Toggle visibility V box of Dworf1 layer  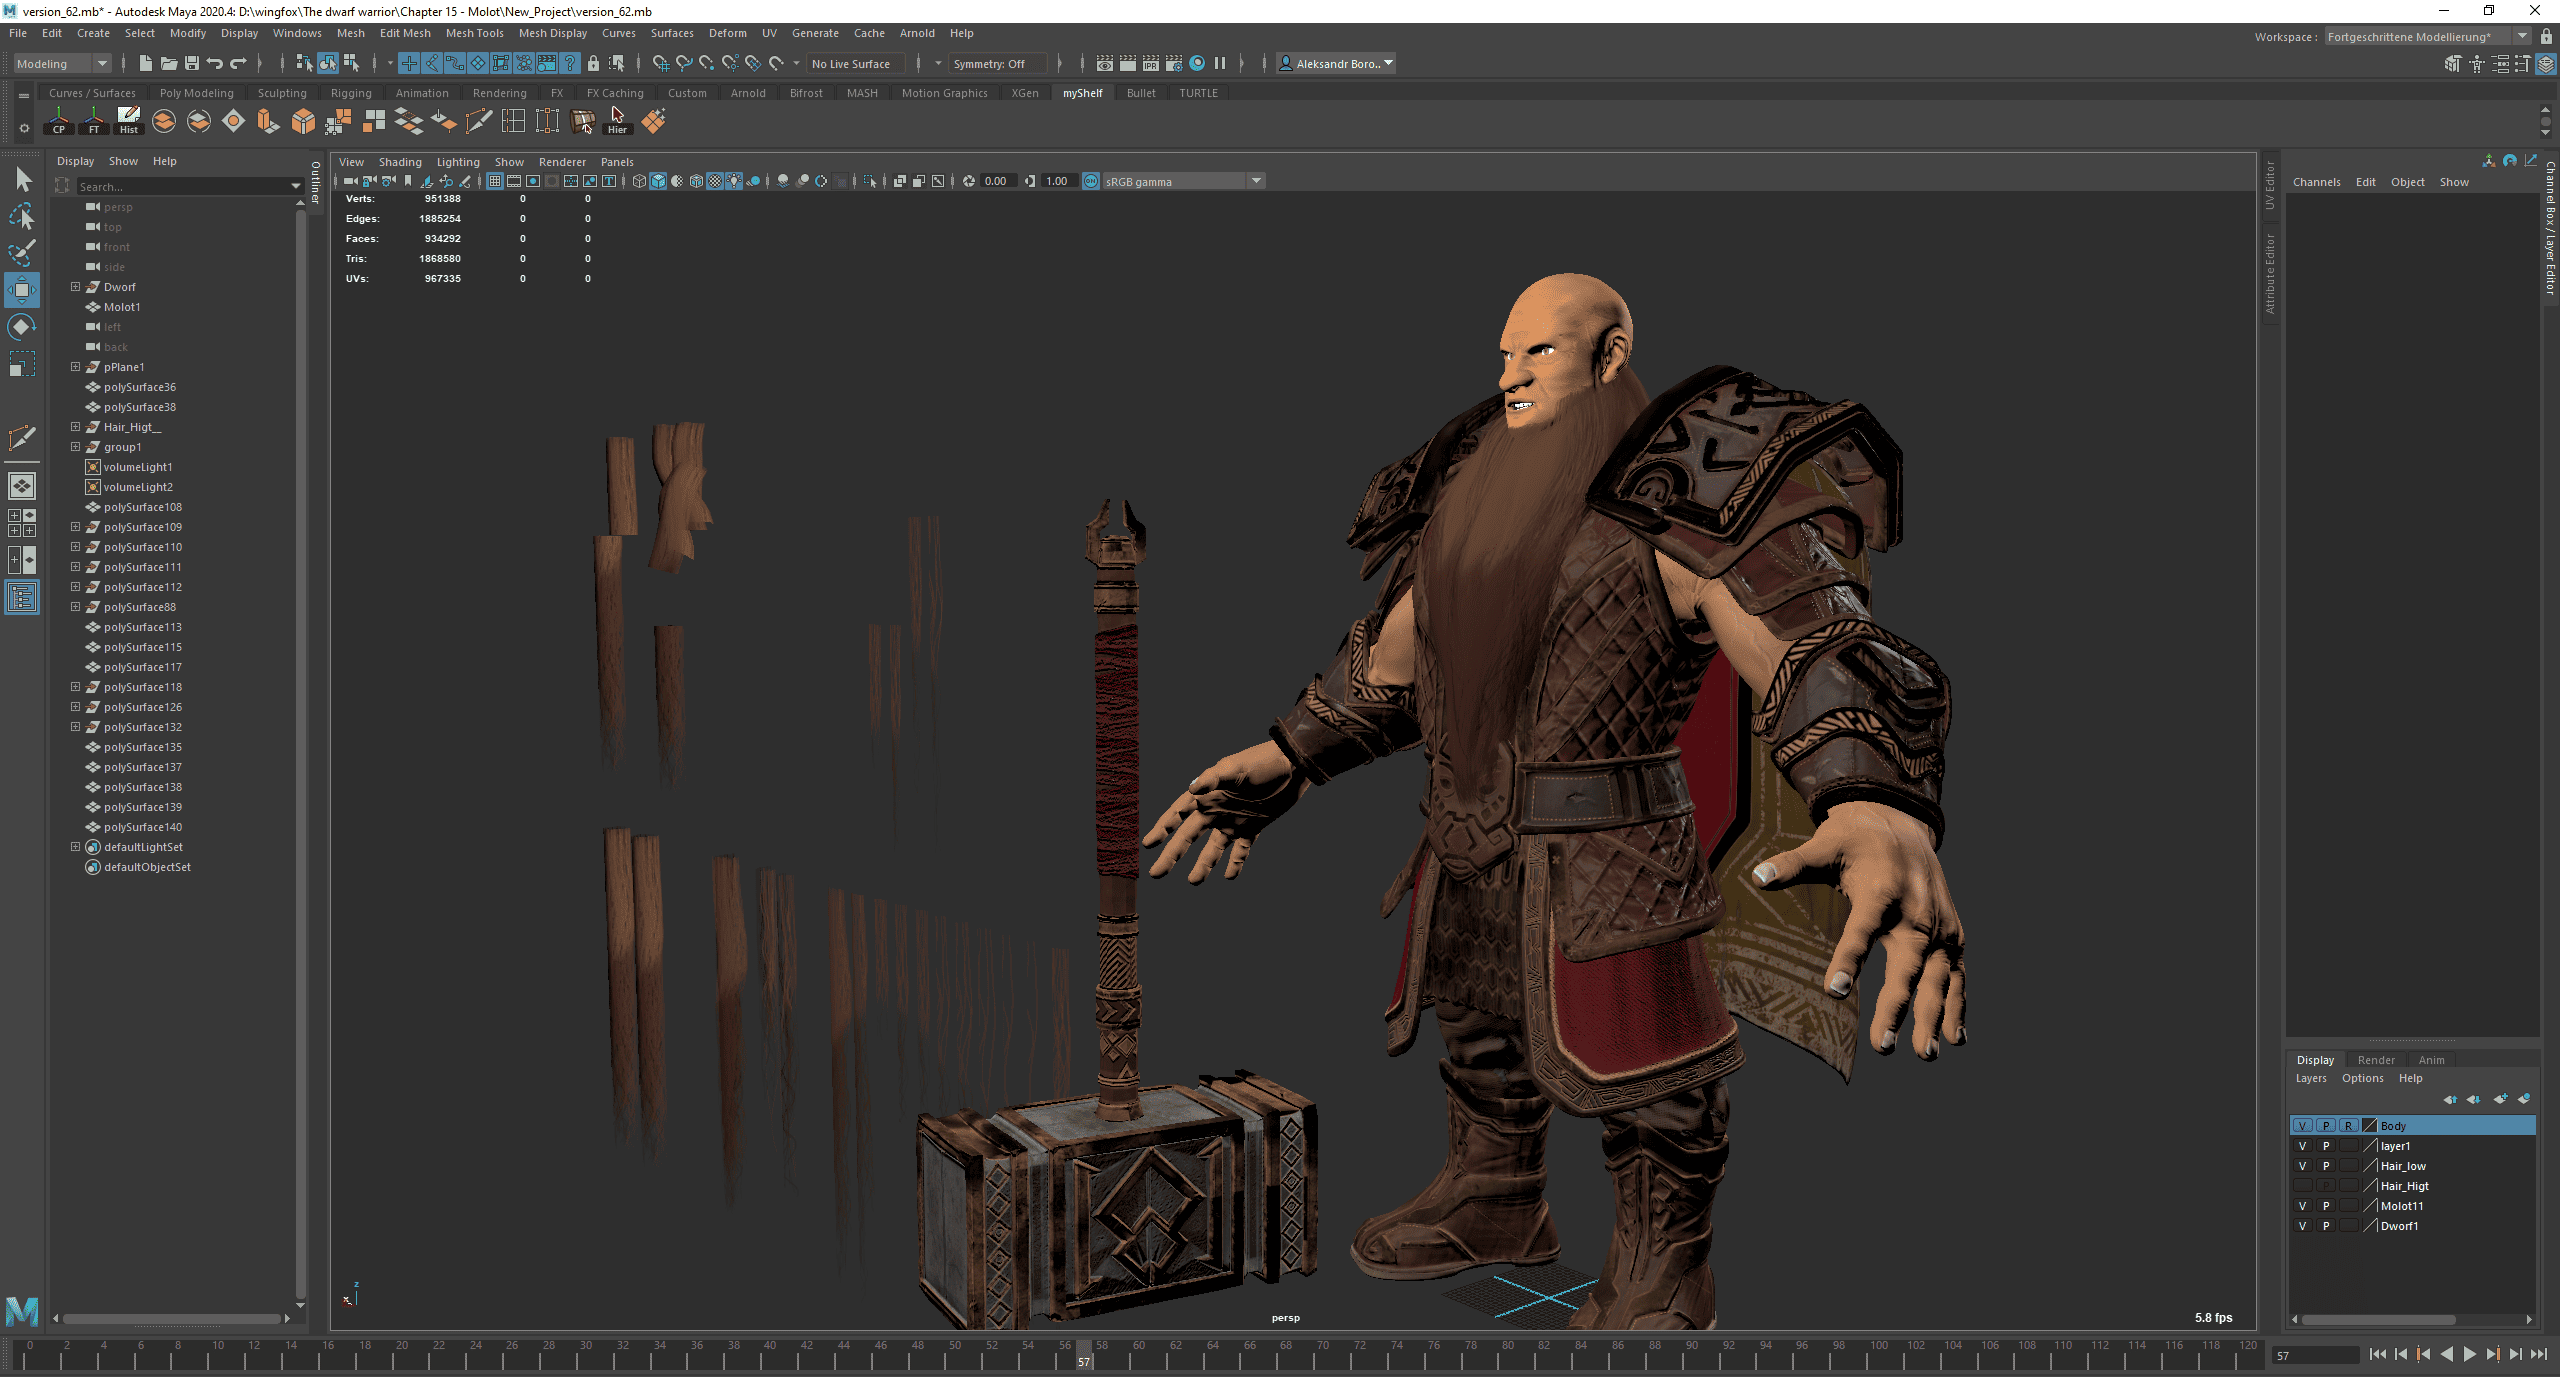point(2302,1226)
